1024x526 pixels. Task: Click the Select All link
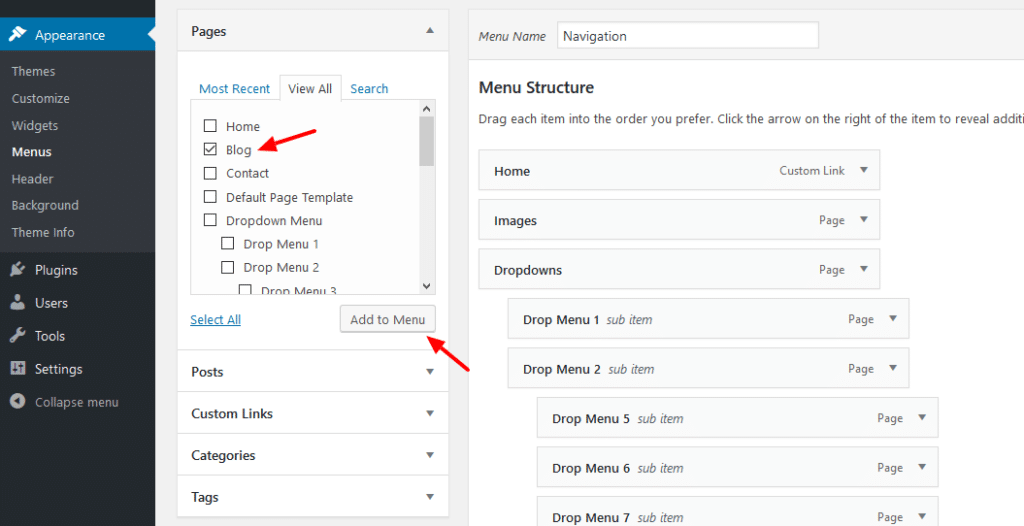coord(215,320)
